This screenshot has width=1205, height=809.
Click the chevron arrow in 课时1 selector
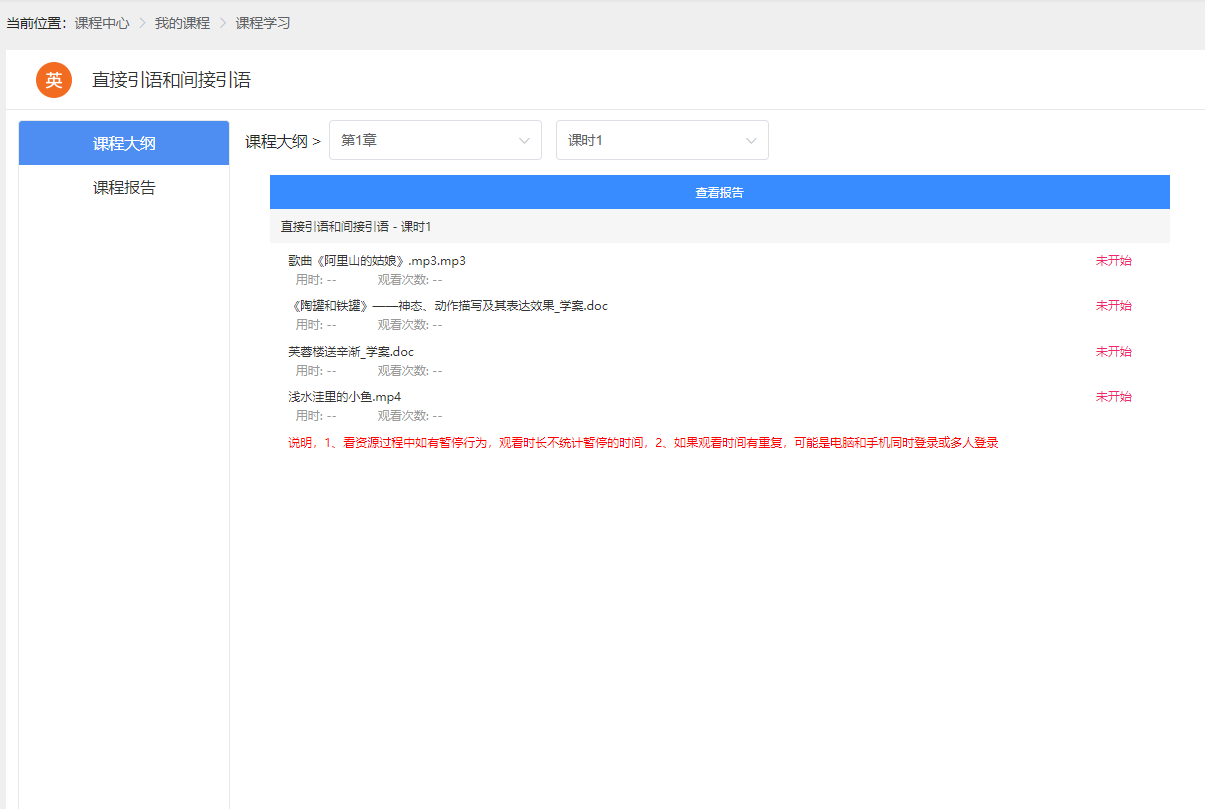point(751,141)
